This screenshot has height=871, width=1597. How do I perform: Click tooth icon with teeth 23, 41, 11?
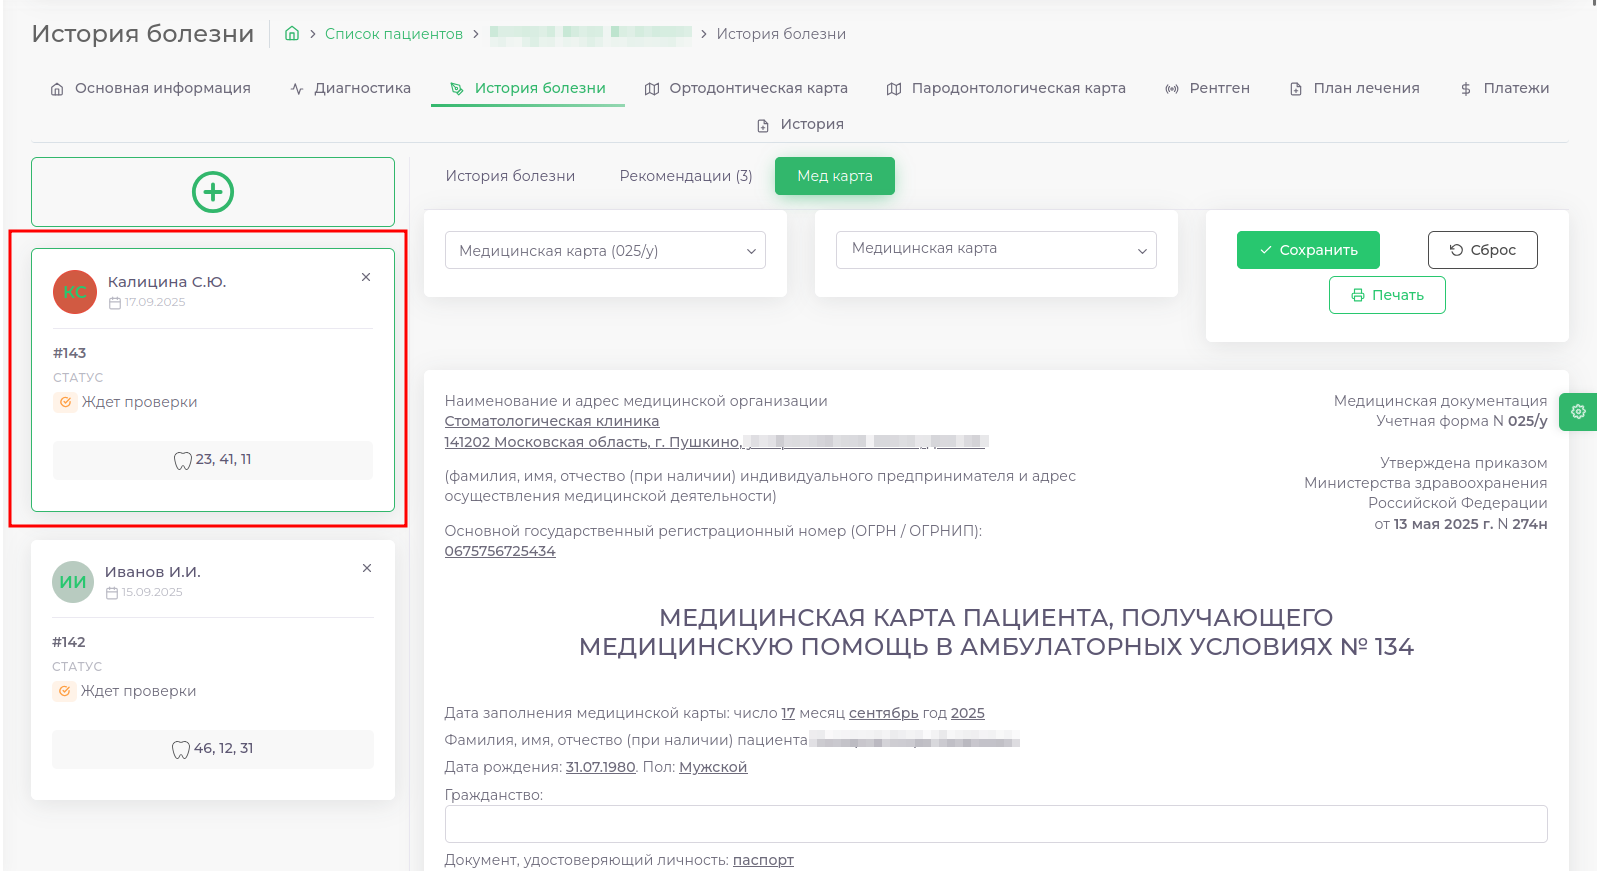coord(183,460)
